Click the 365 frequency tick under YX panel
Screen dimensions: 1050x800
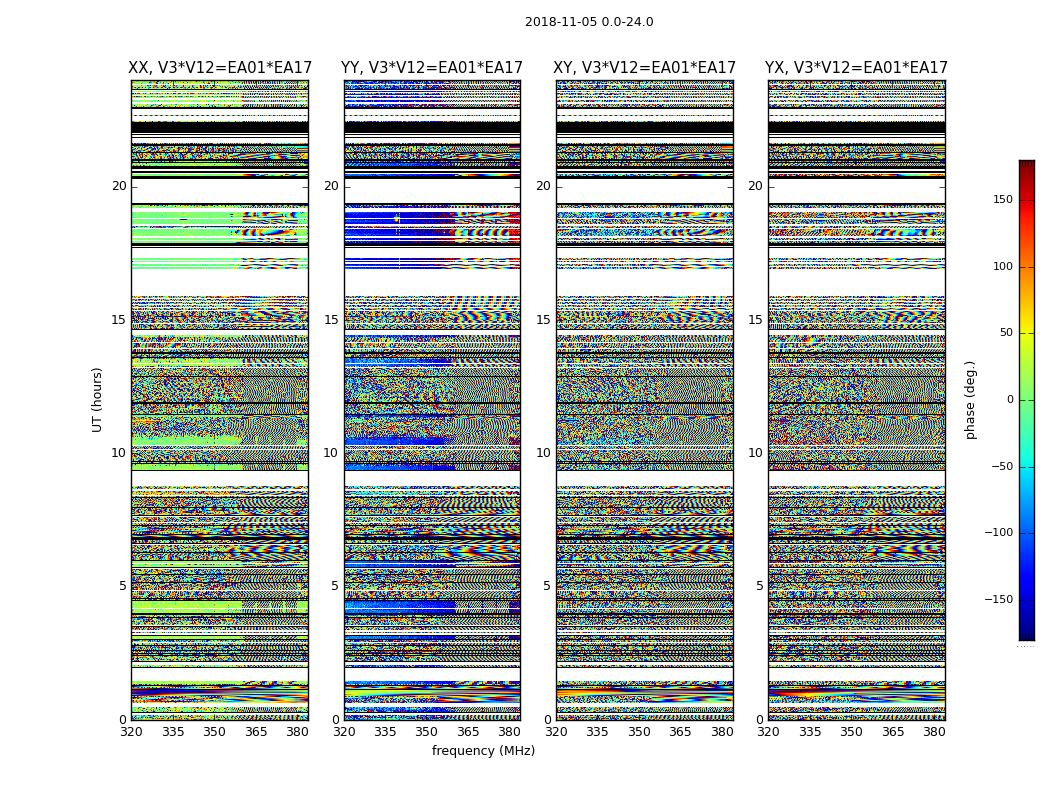click(893, 732)
